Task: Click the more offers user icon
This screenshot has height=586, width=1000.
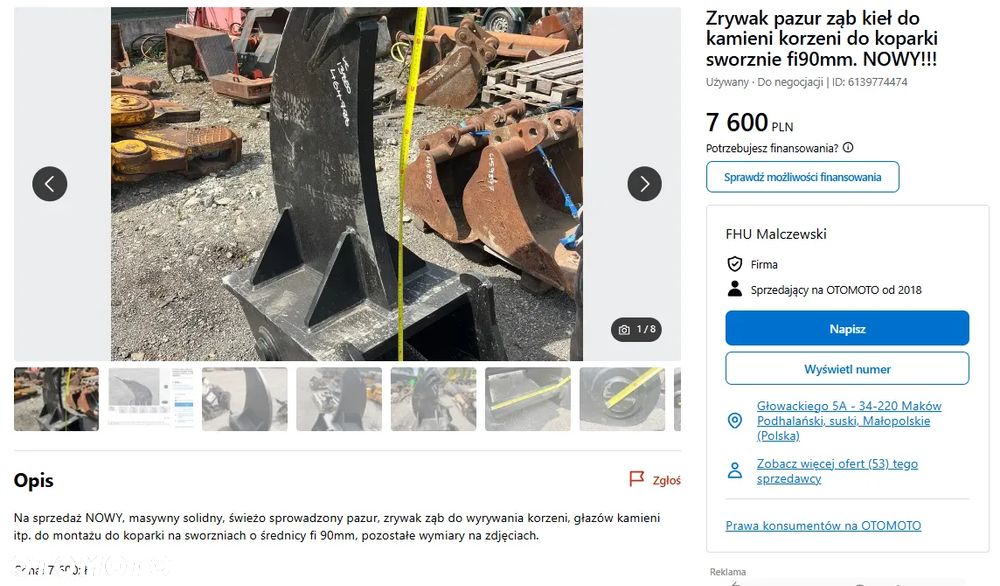Action: pos(735,471)
